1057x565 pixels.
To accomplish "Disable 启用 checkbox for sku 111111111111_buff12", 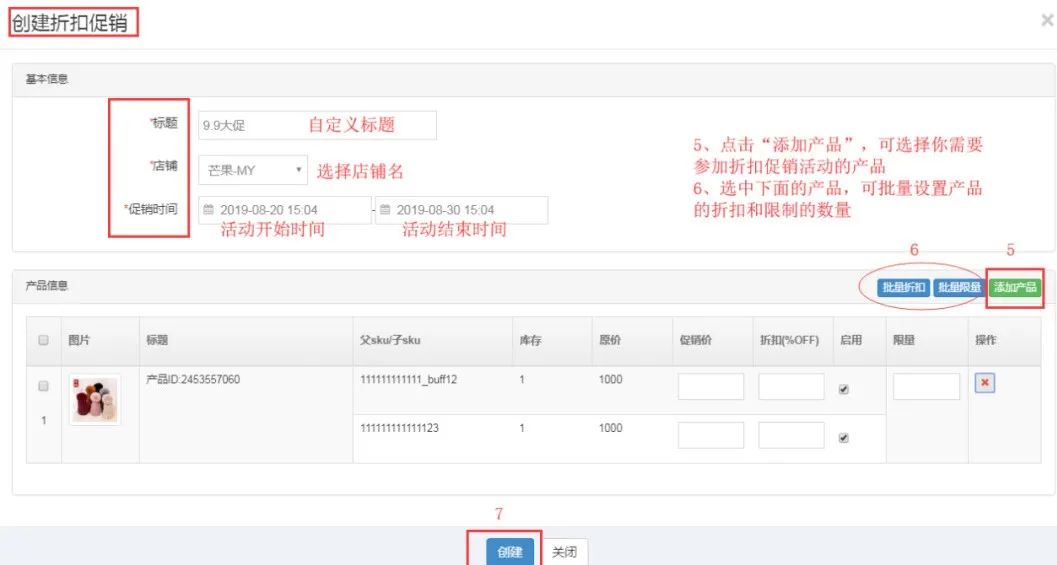I will click(x=844, y=390).
